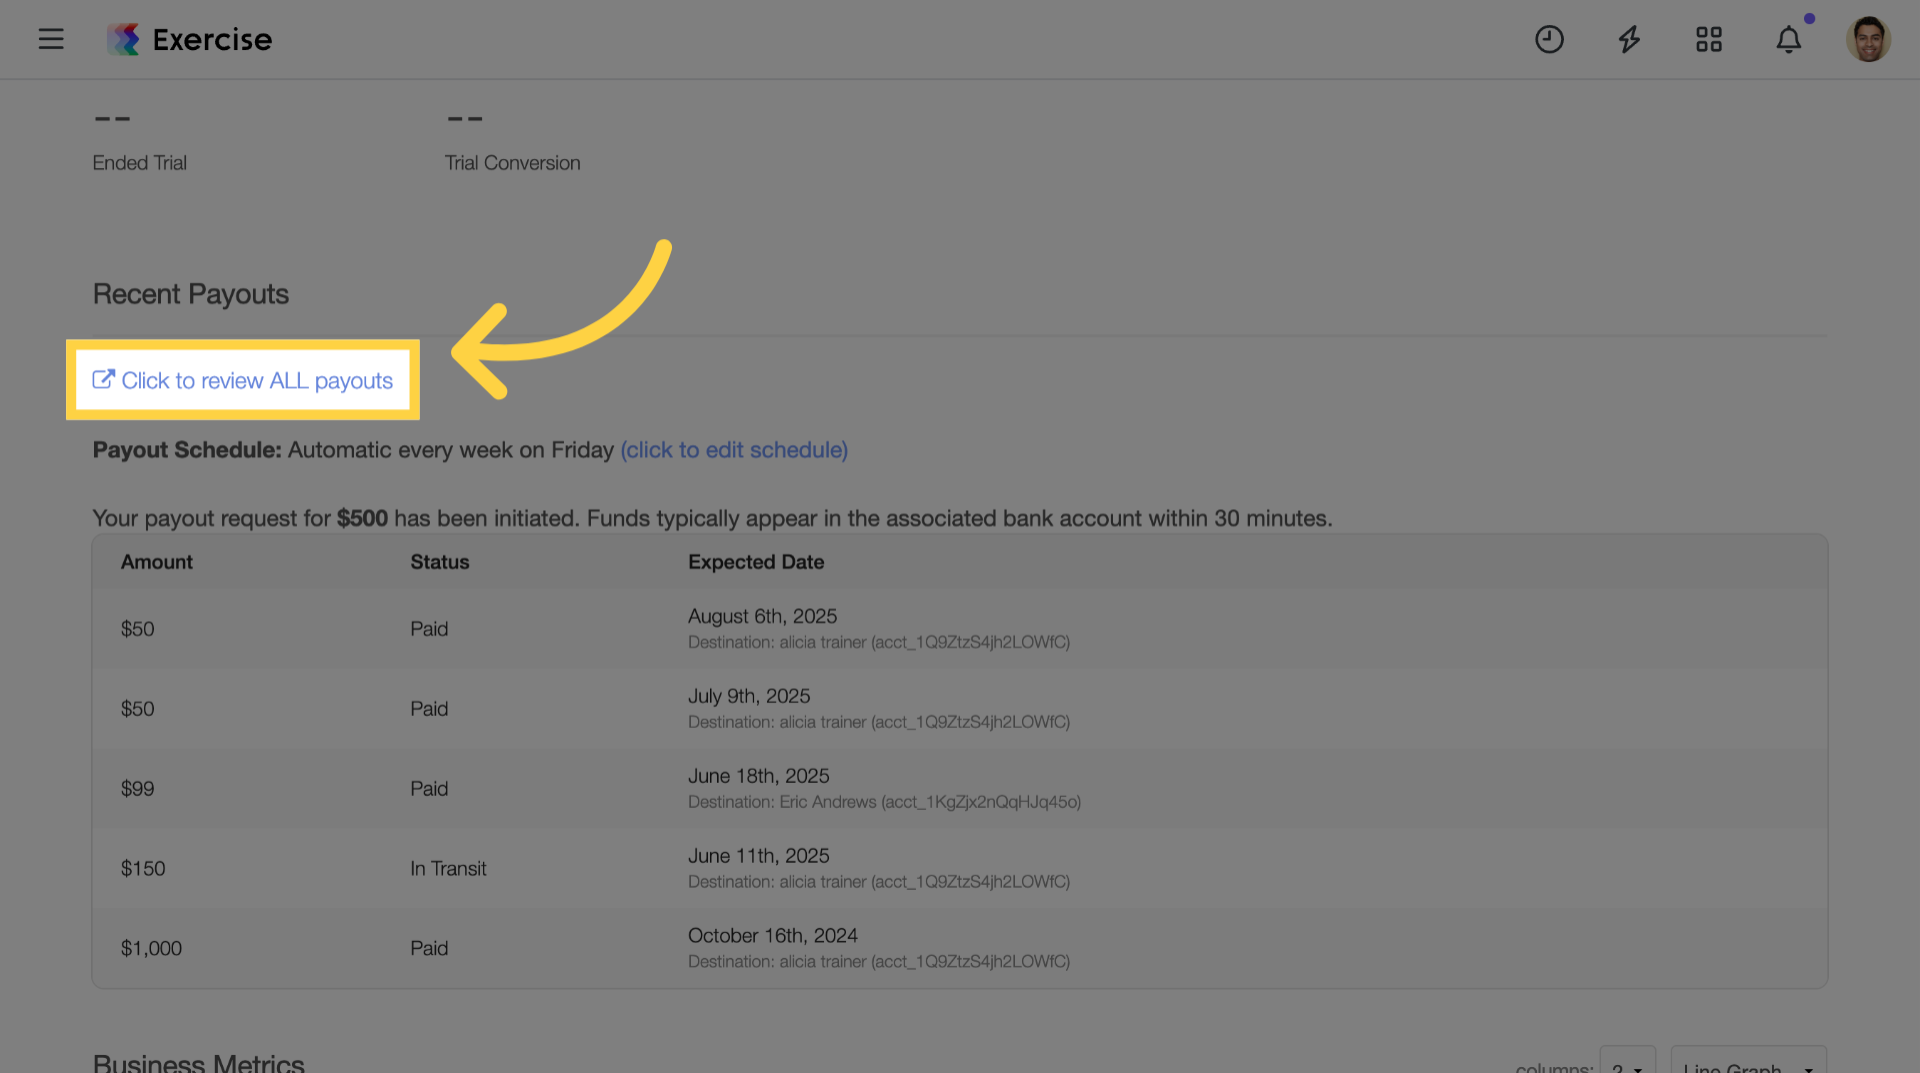Click the edit schedule link

point(734,450)
